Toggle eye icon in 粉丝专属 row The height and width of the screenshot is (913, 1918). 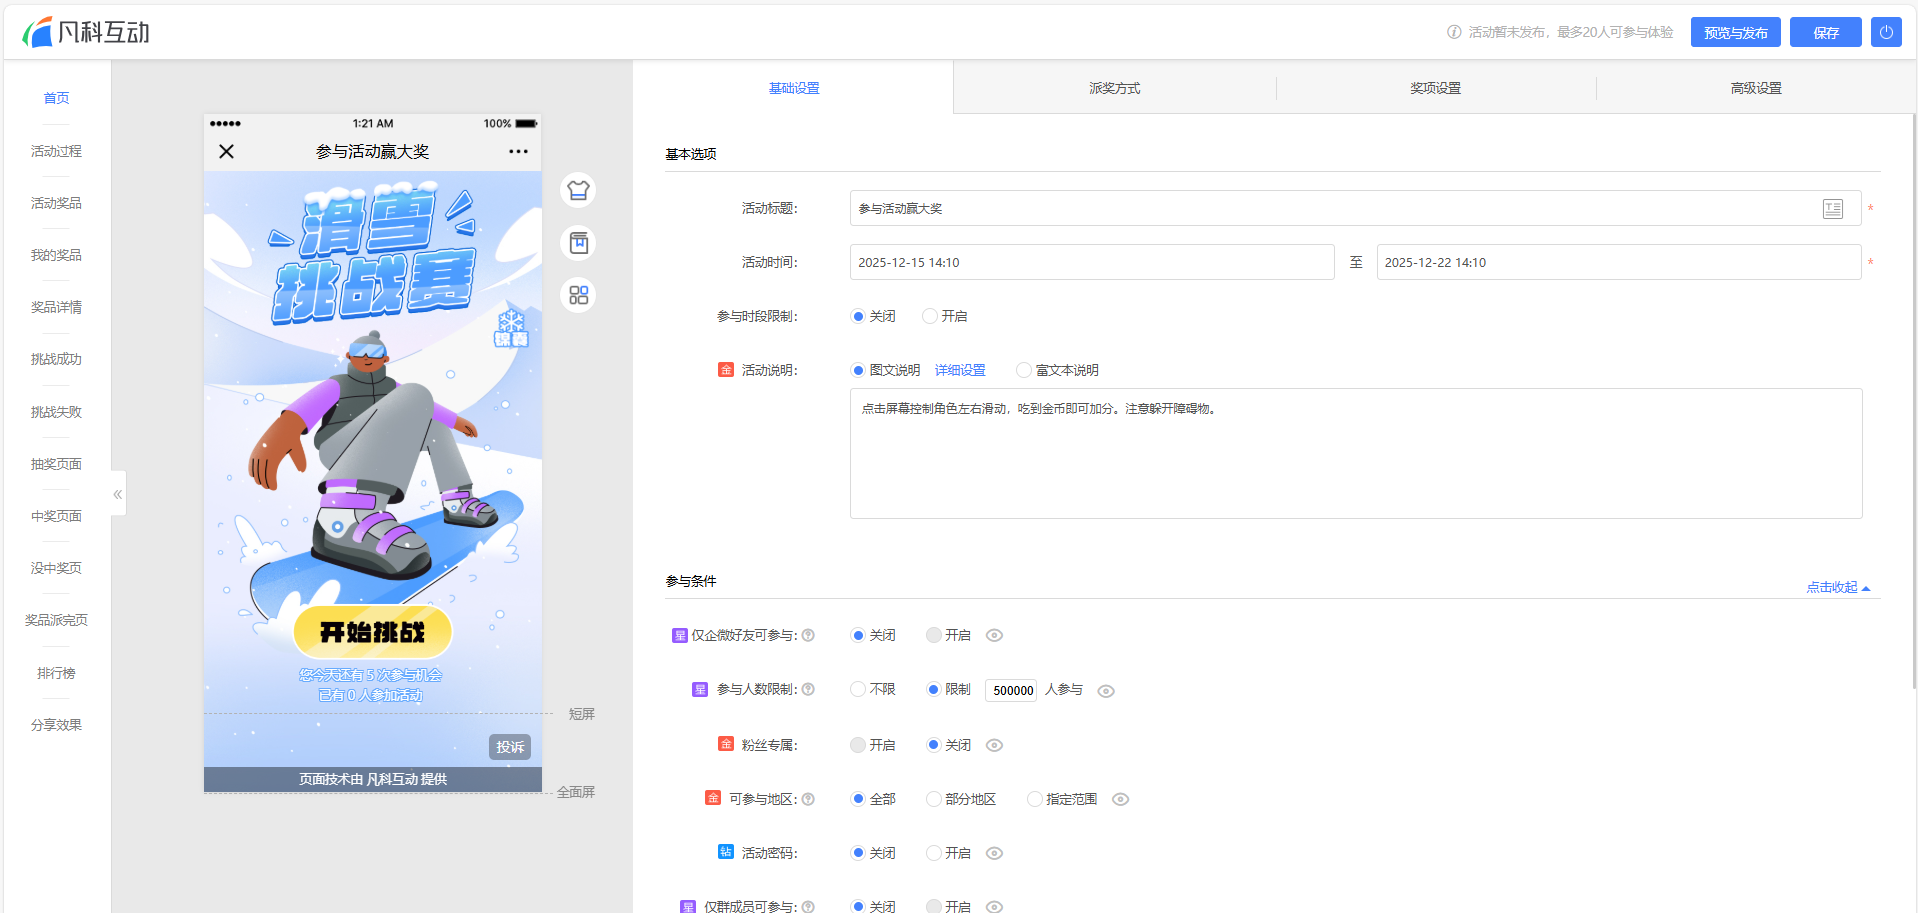[x=994, y=745]
